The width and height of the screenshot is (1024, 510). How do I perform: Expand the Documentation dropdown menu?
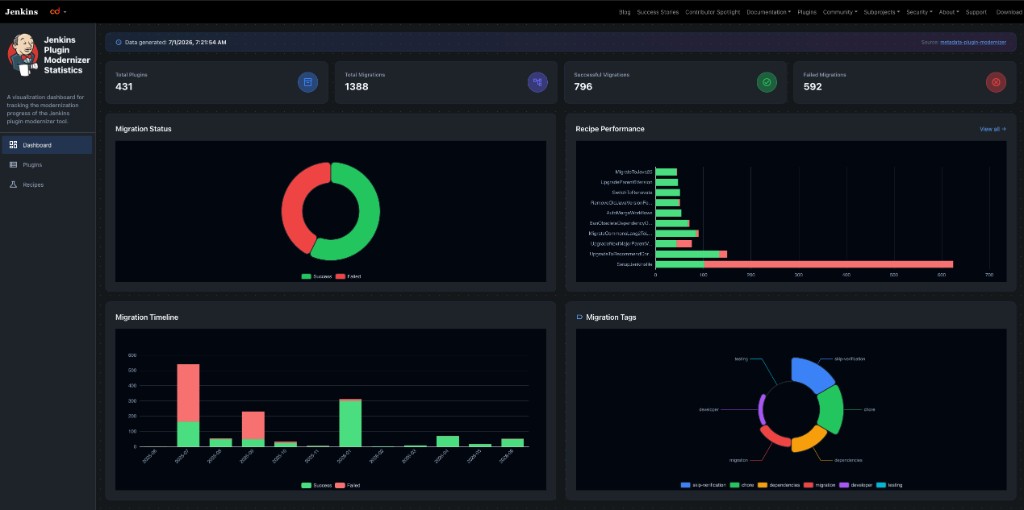pyautogui.click(x=769, y=12)
